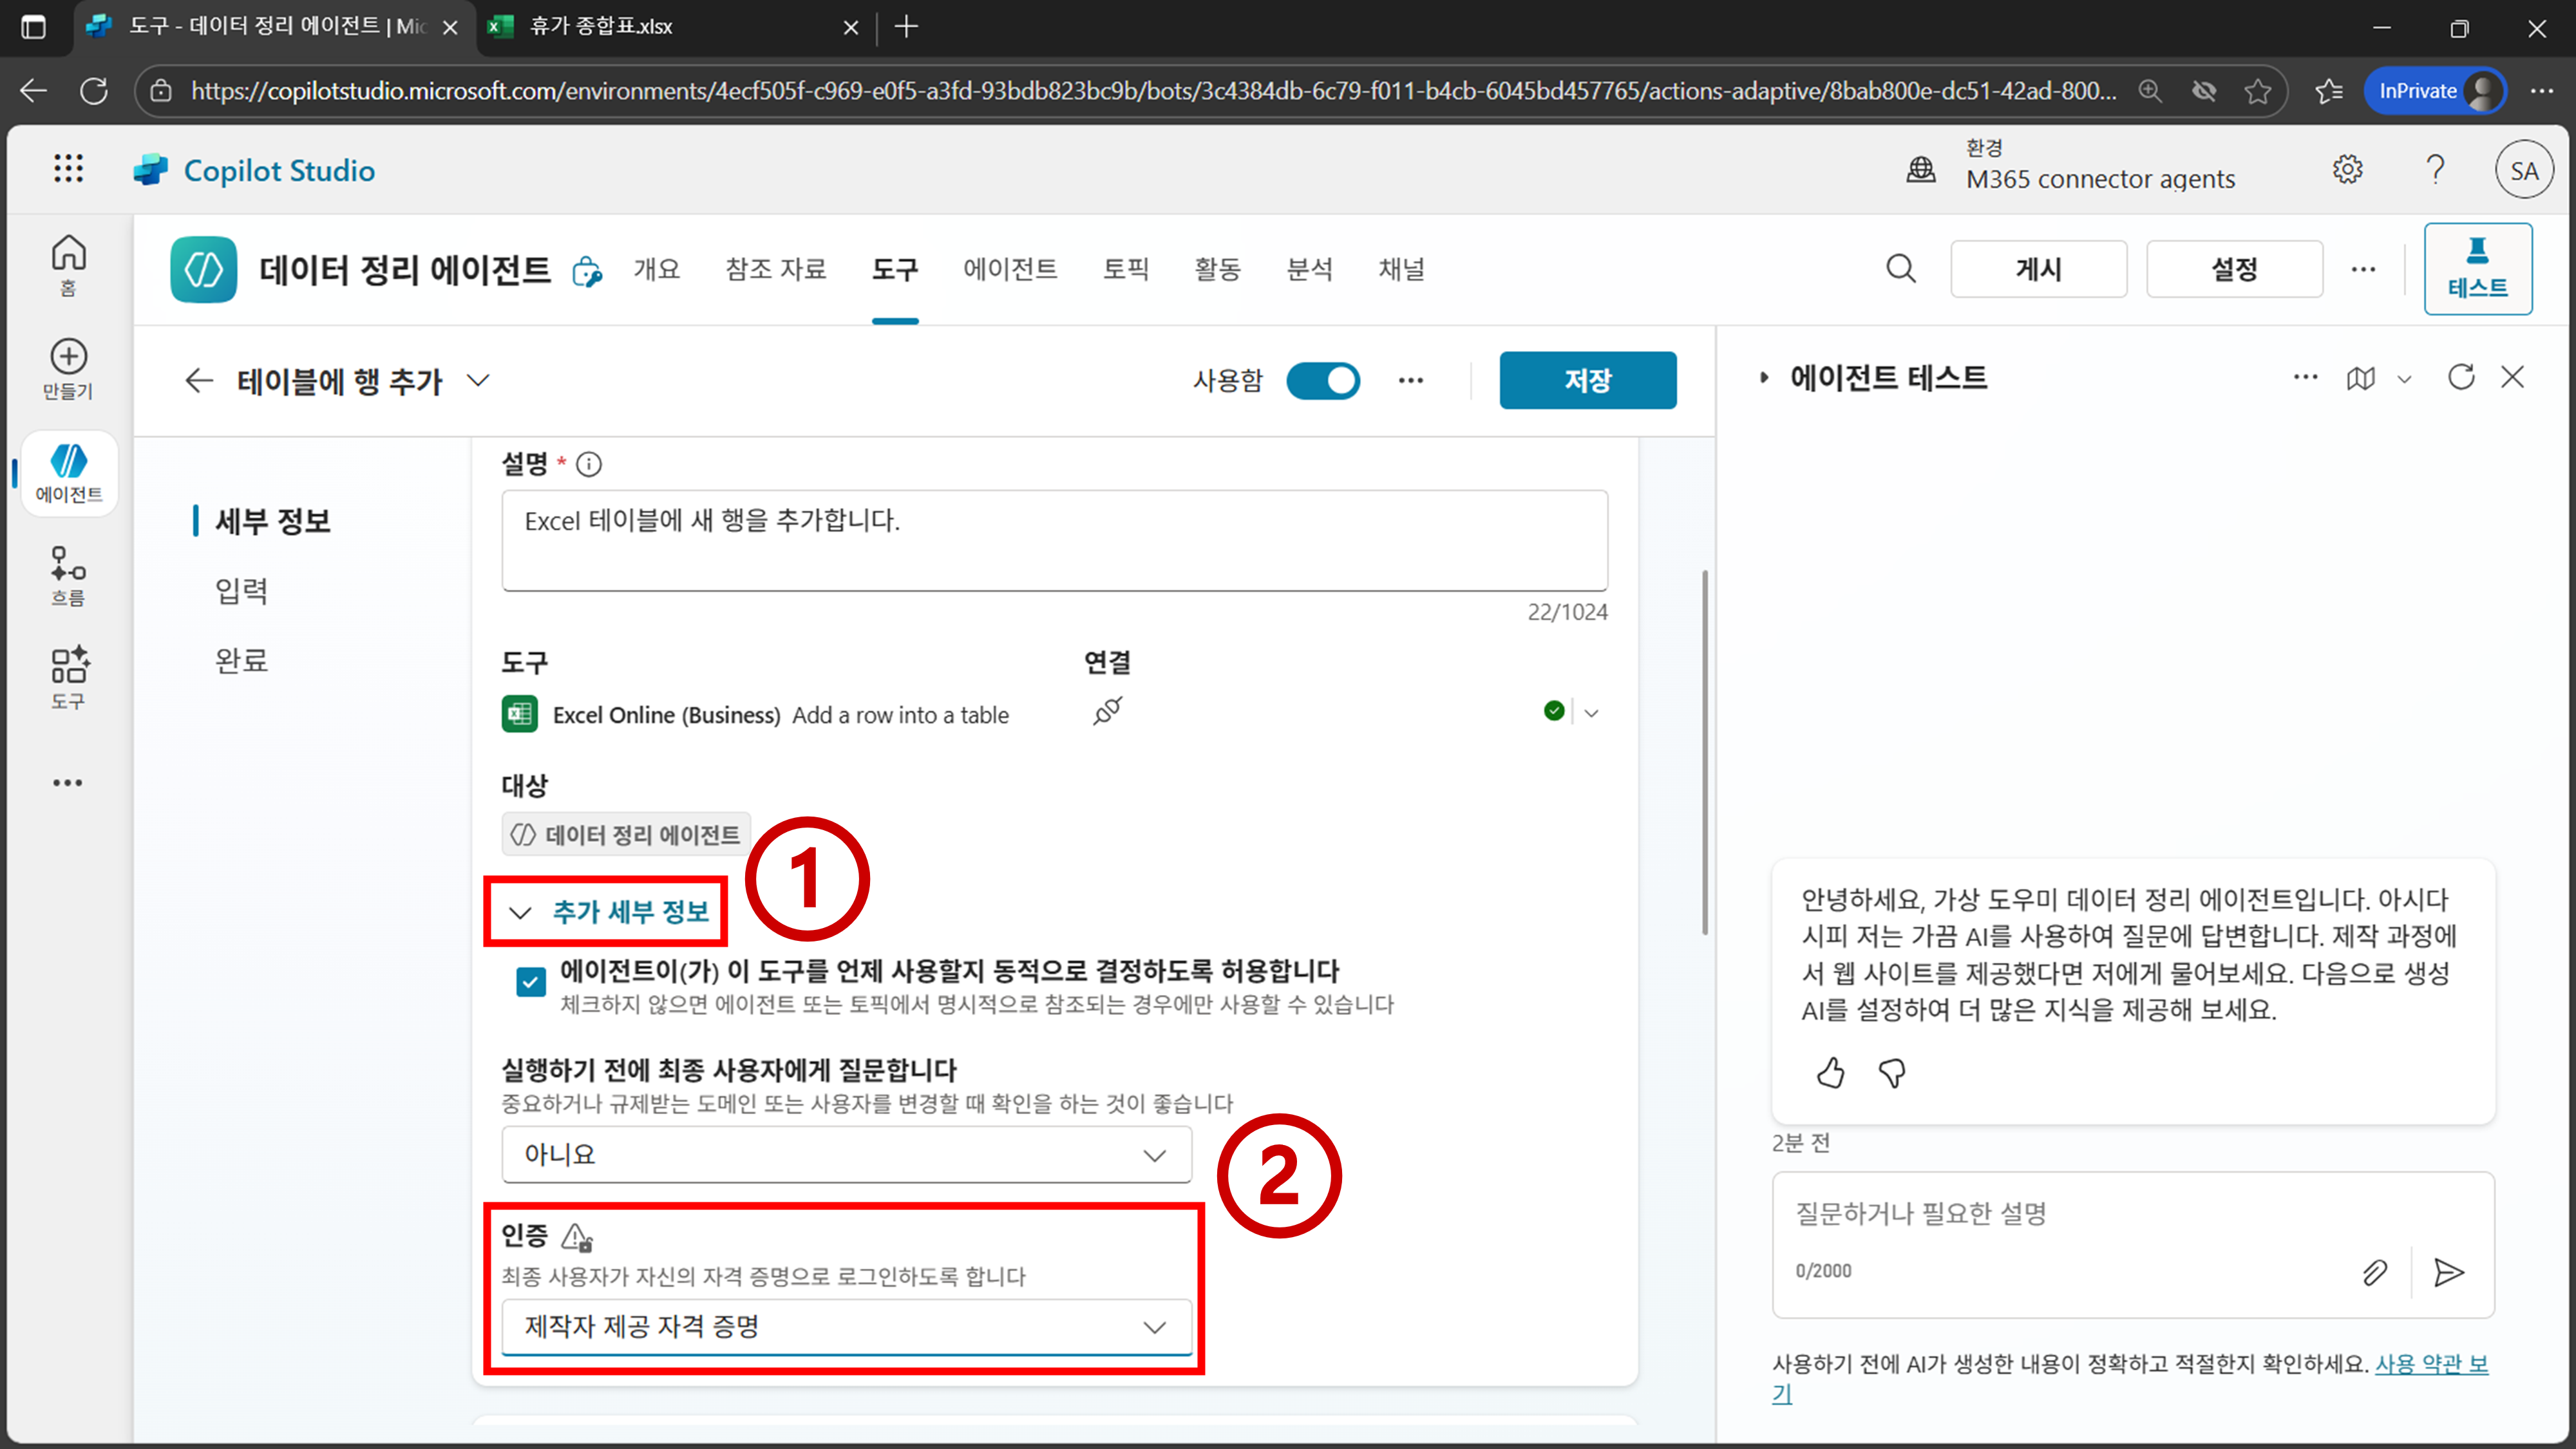This screenshot has height=1449, width=2576.
Task: Click the search magnifier icon
Action: [x=1900, y=269]
